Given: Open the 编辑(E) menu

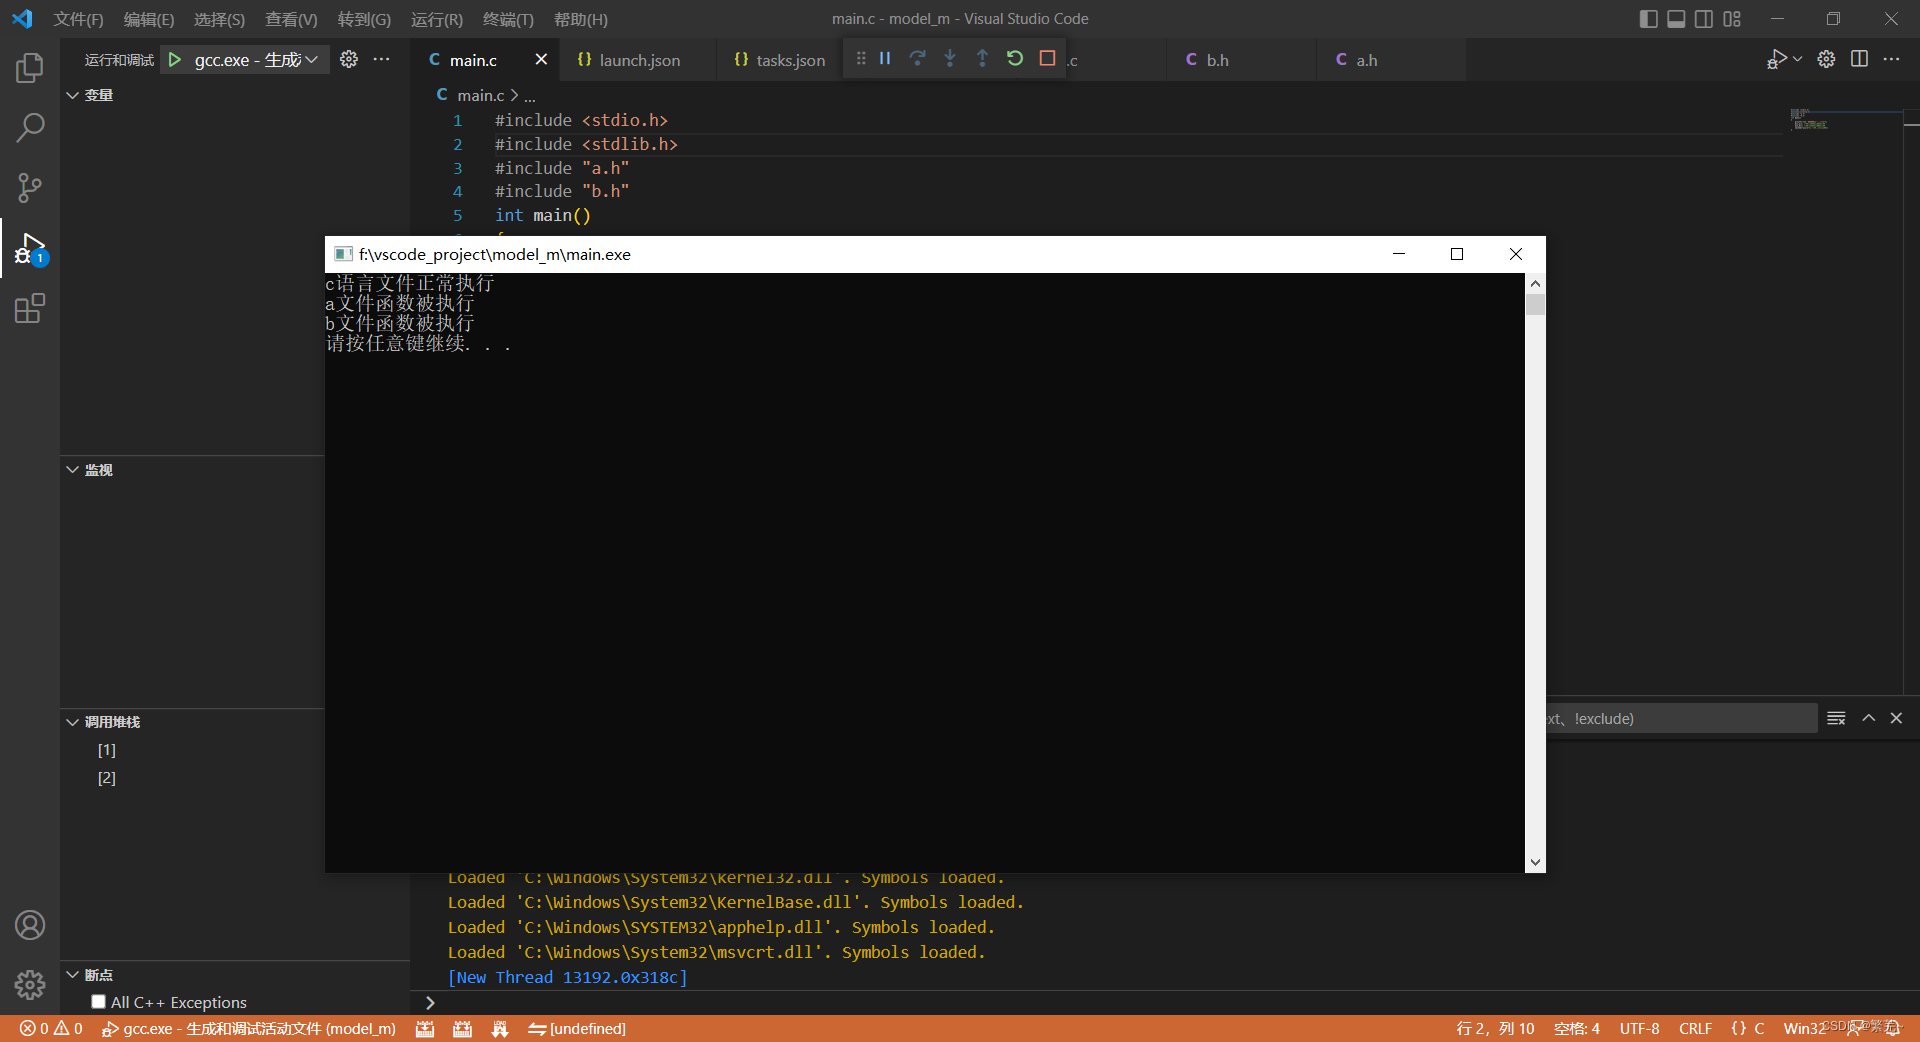Looking at the screenshot, I should click(148, 19).
